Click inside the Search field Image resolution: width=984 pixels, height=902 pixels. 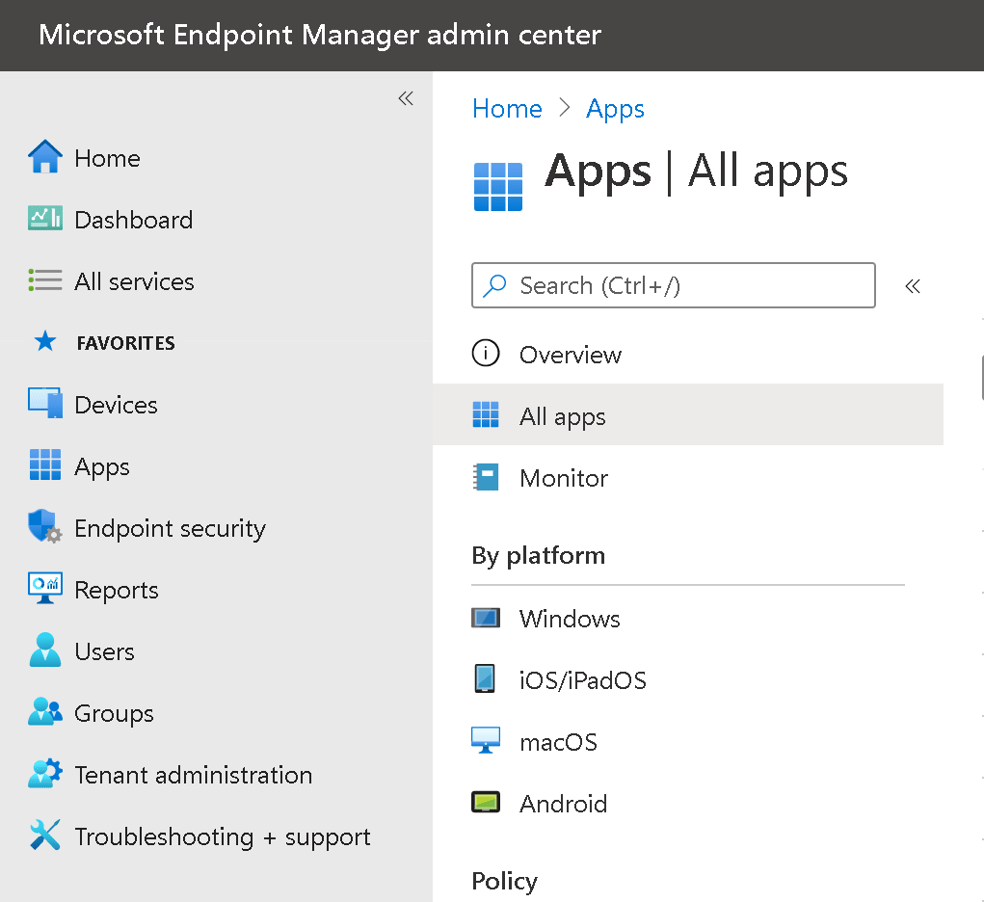pyautogui.click(x=673, y=285)
